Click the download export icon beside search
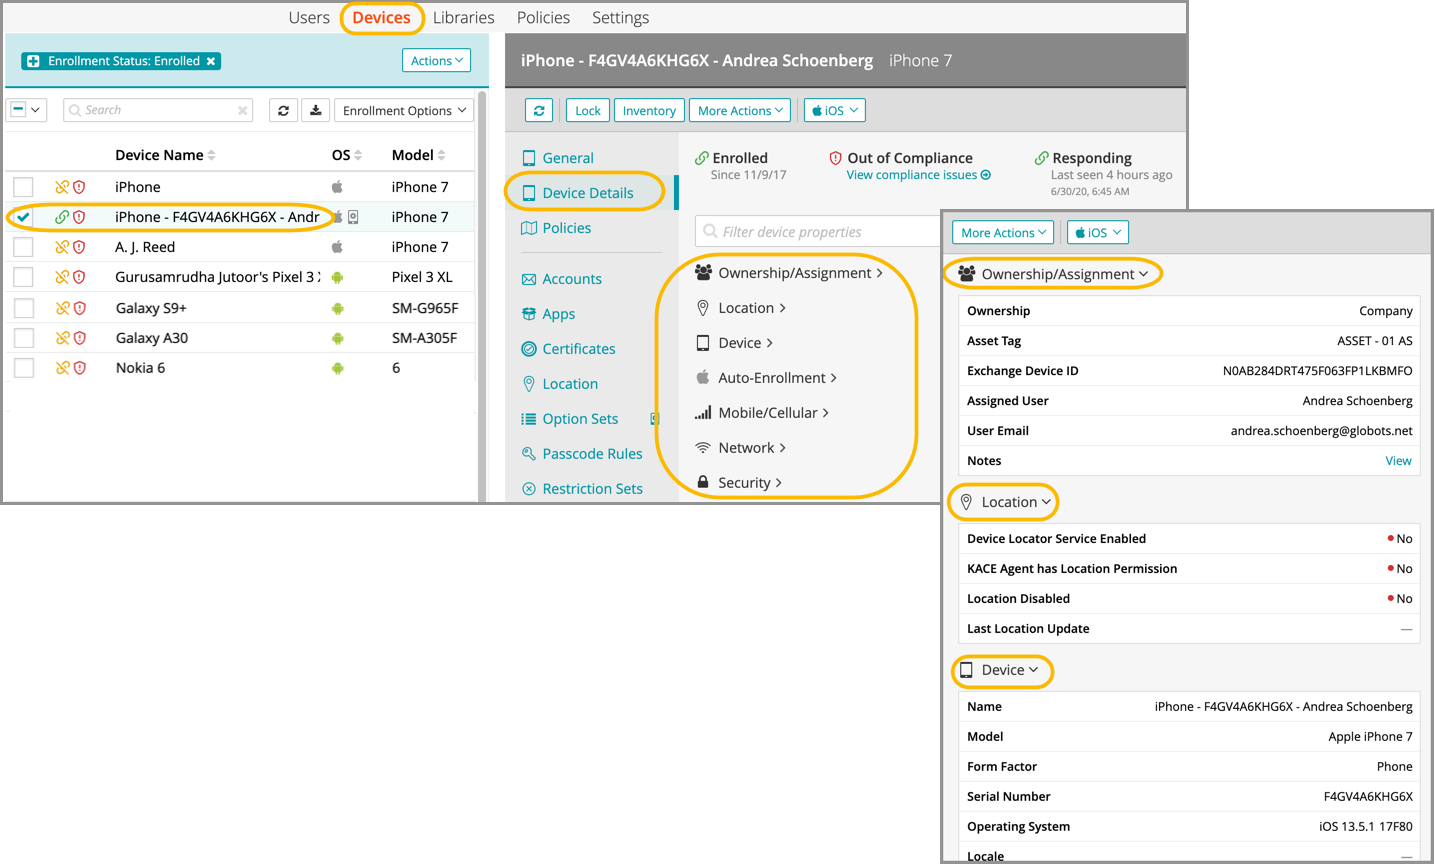Image resolution: width=1435 pixels, height=864 pixels. [x=316, y=111]
